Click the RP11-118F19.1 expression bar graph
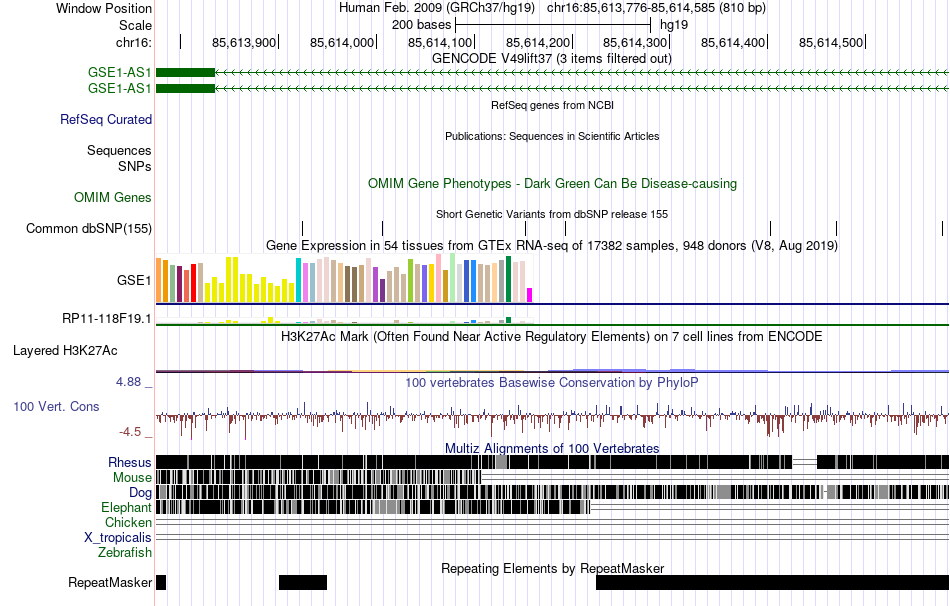Screen dimensions: 950x606 click(345, 320)
